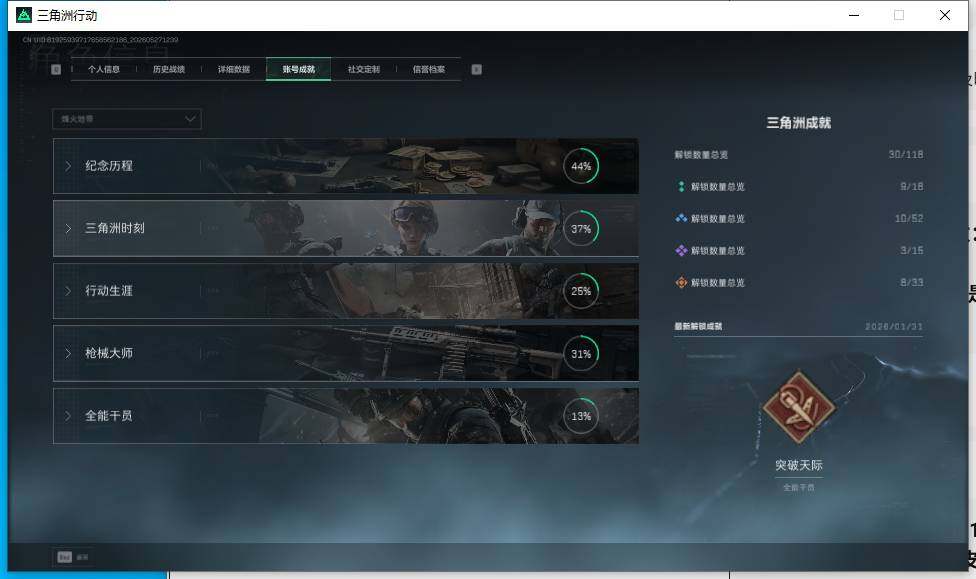Click the previous-tab Q key icon
The width and height of the screenshot is (976, 579).
point(56,69)
